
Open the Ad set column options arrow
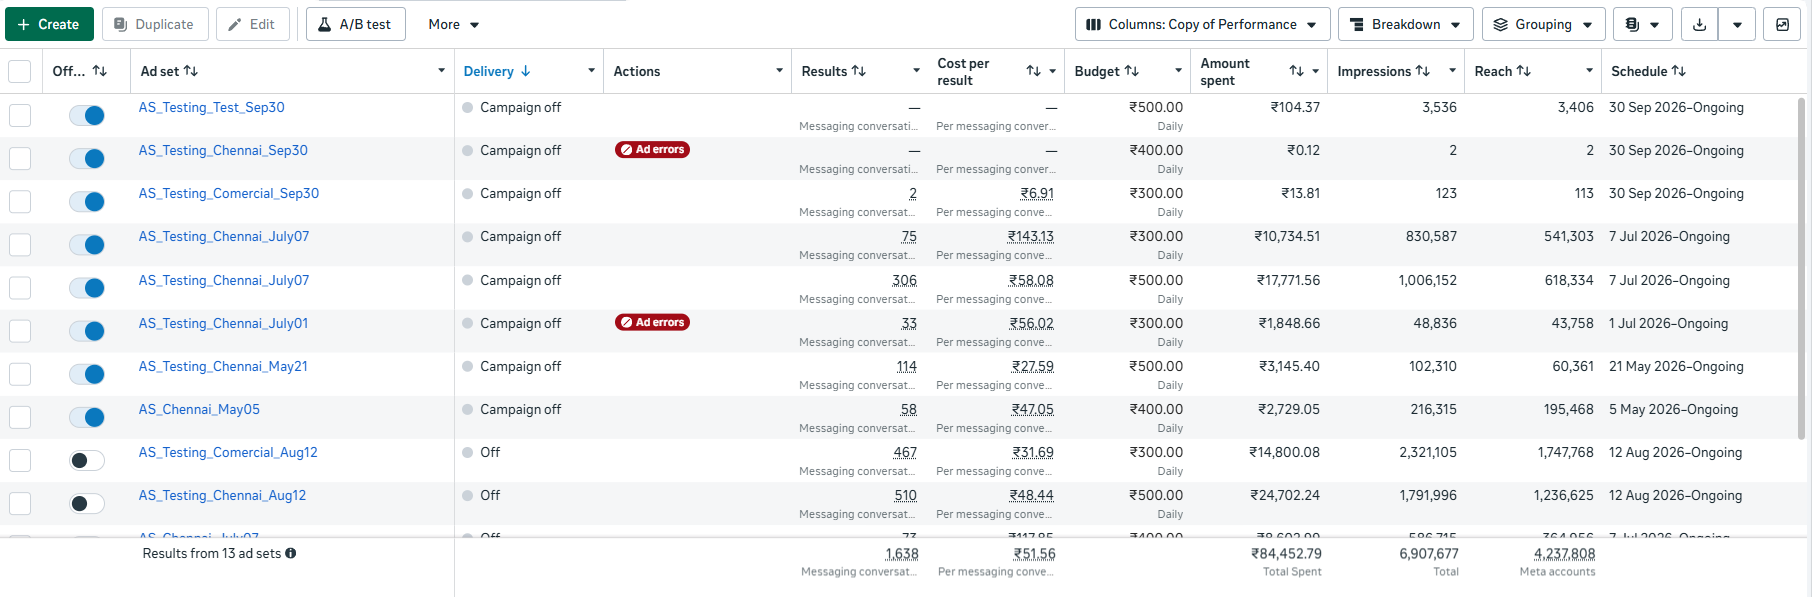tap(441, 71)
